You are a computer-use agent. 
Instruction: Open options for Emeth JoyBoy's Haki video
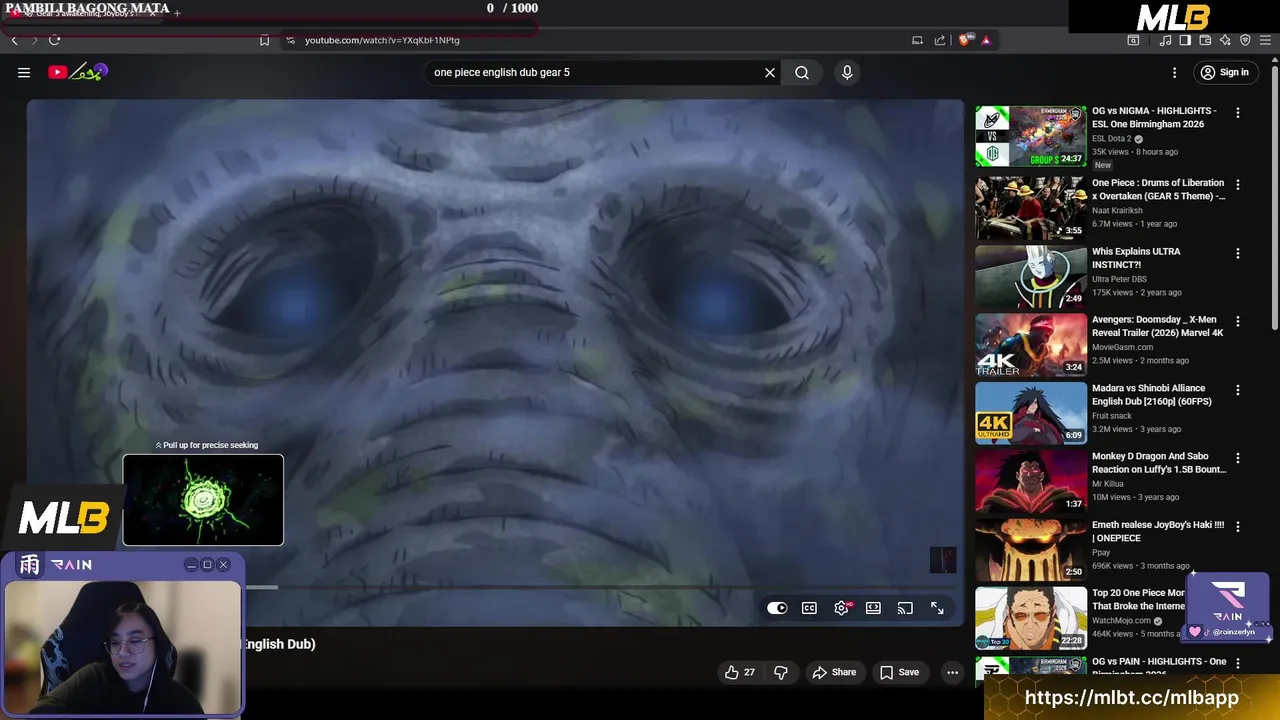tap(1238, 526)
